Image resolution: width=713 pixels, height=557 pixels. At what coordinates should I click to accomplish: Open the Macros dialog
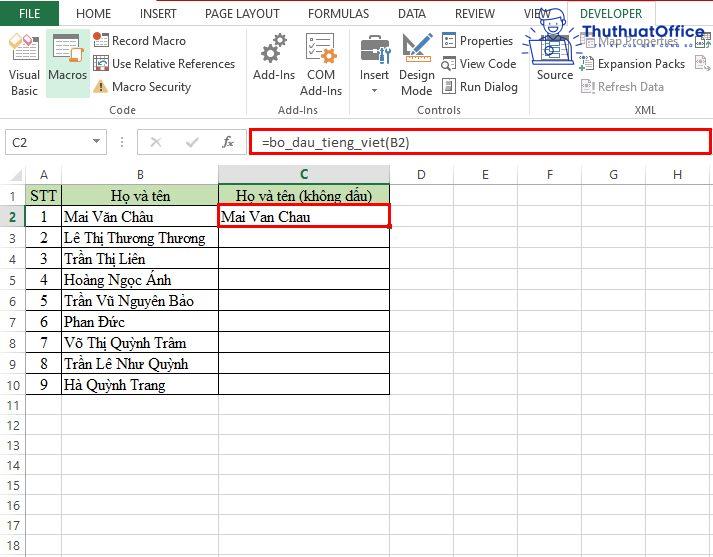67,64
